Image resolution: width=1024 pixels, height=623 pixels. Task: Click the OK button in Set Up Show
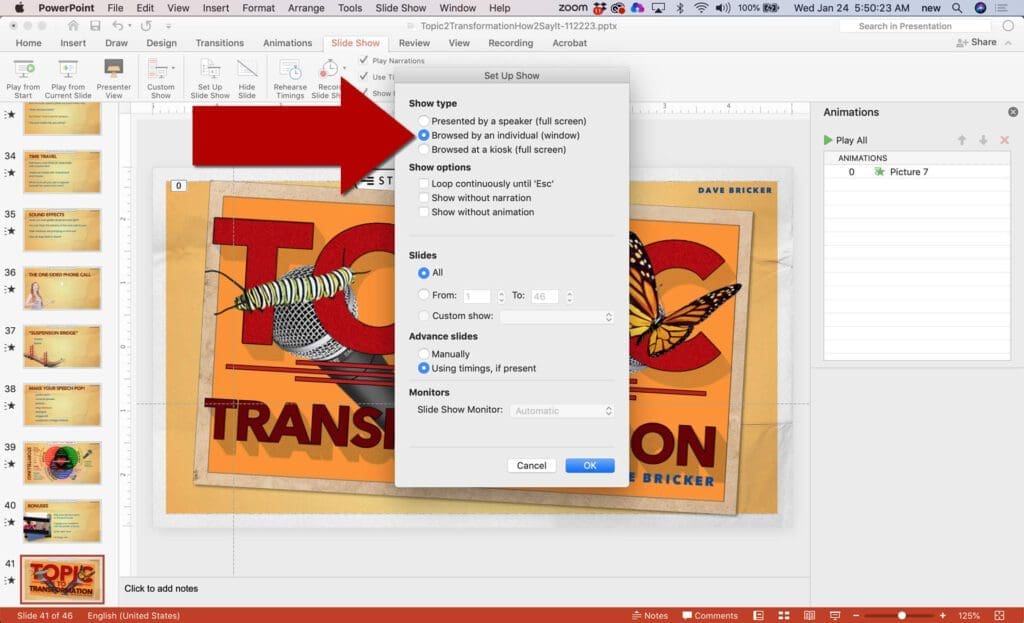pos(589,465)
